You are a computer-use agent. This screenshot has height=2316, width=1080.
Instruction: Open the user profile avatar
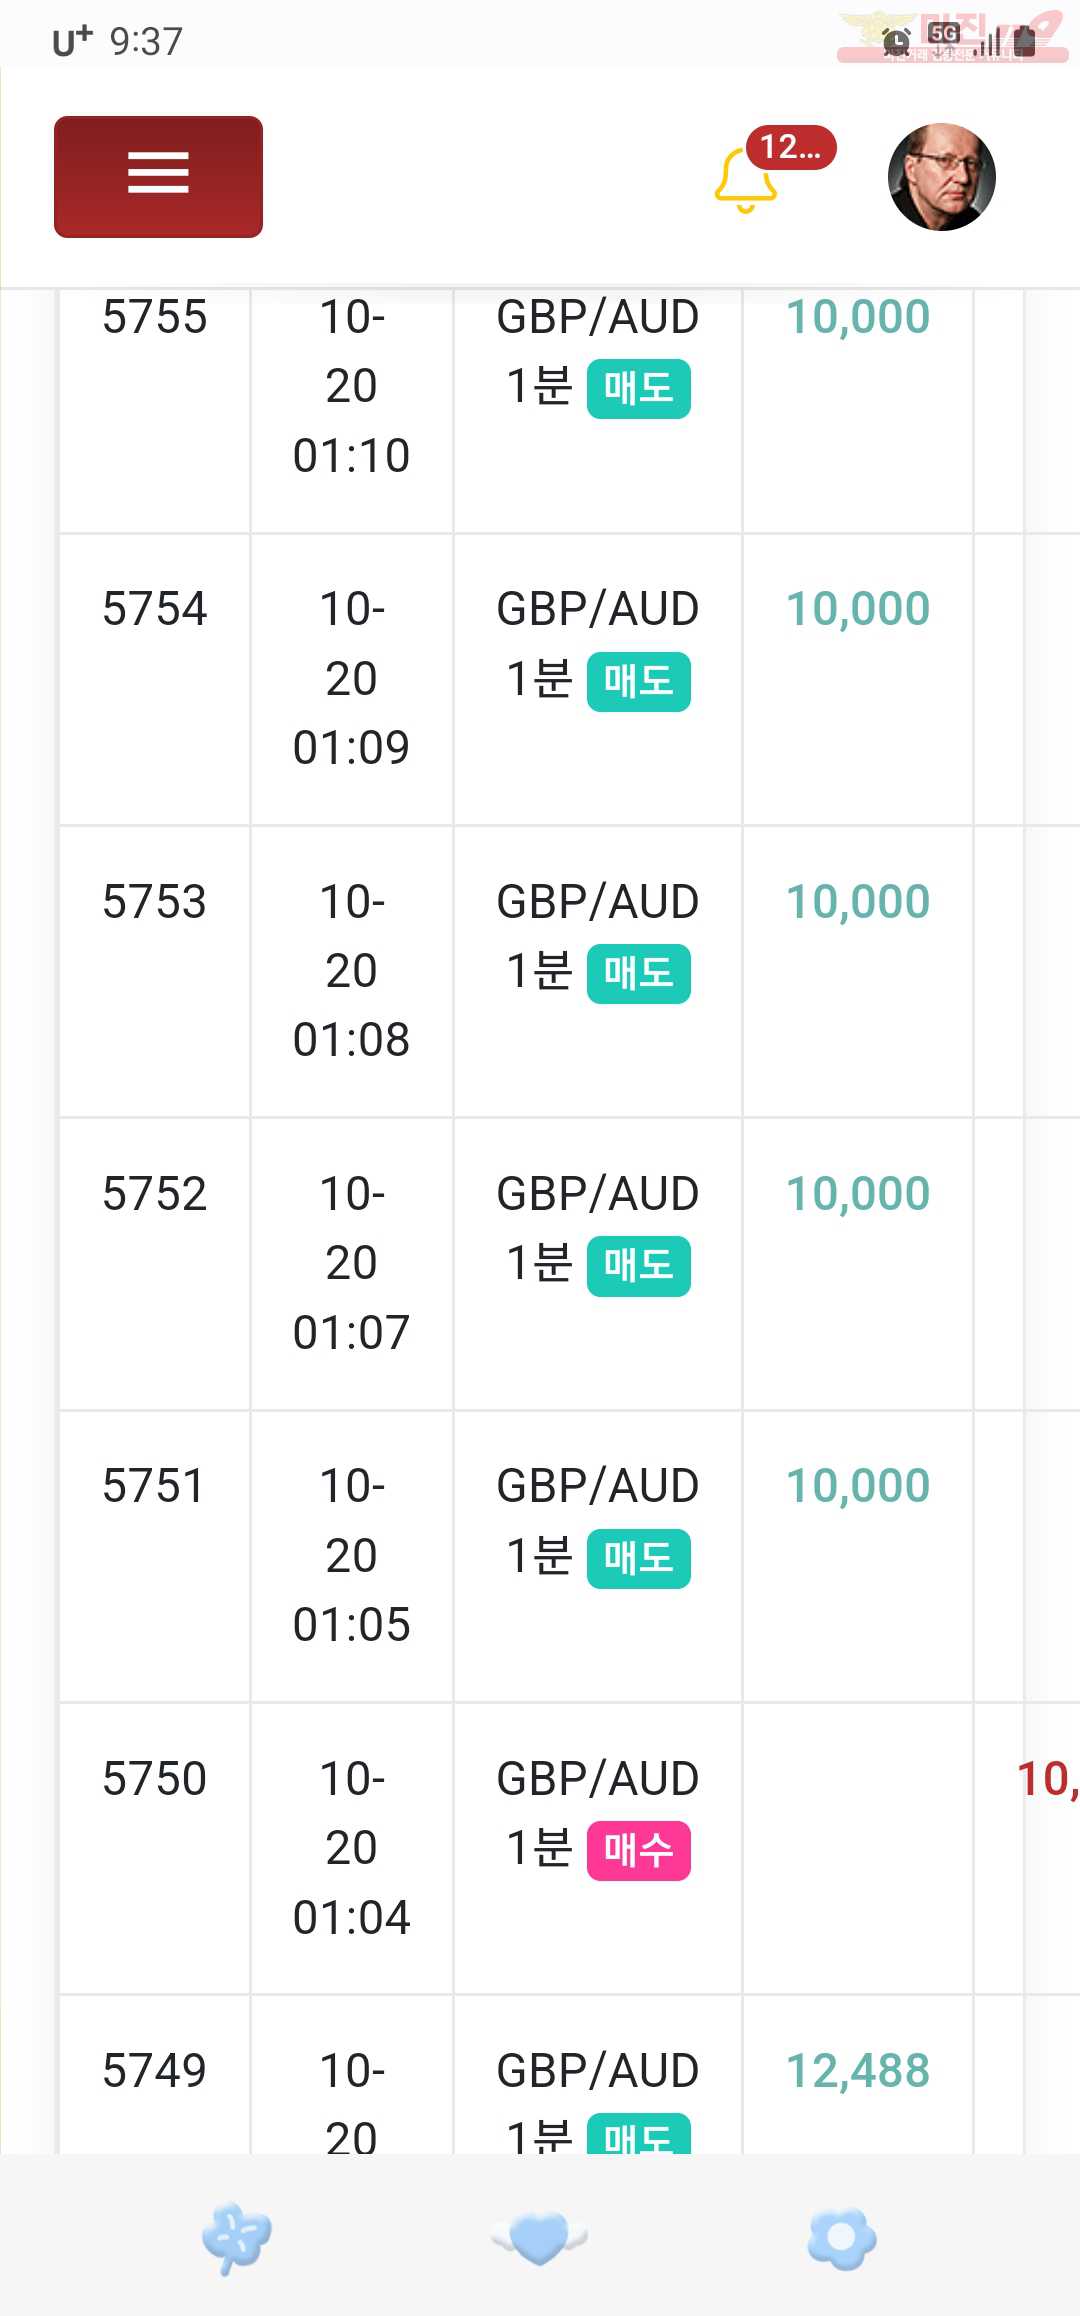pyautogui.click(x=941, y=177)
